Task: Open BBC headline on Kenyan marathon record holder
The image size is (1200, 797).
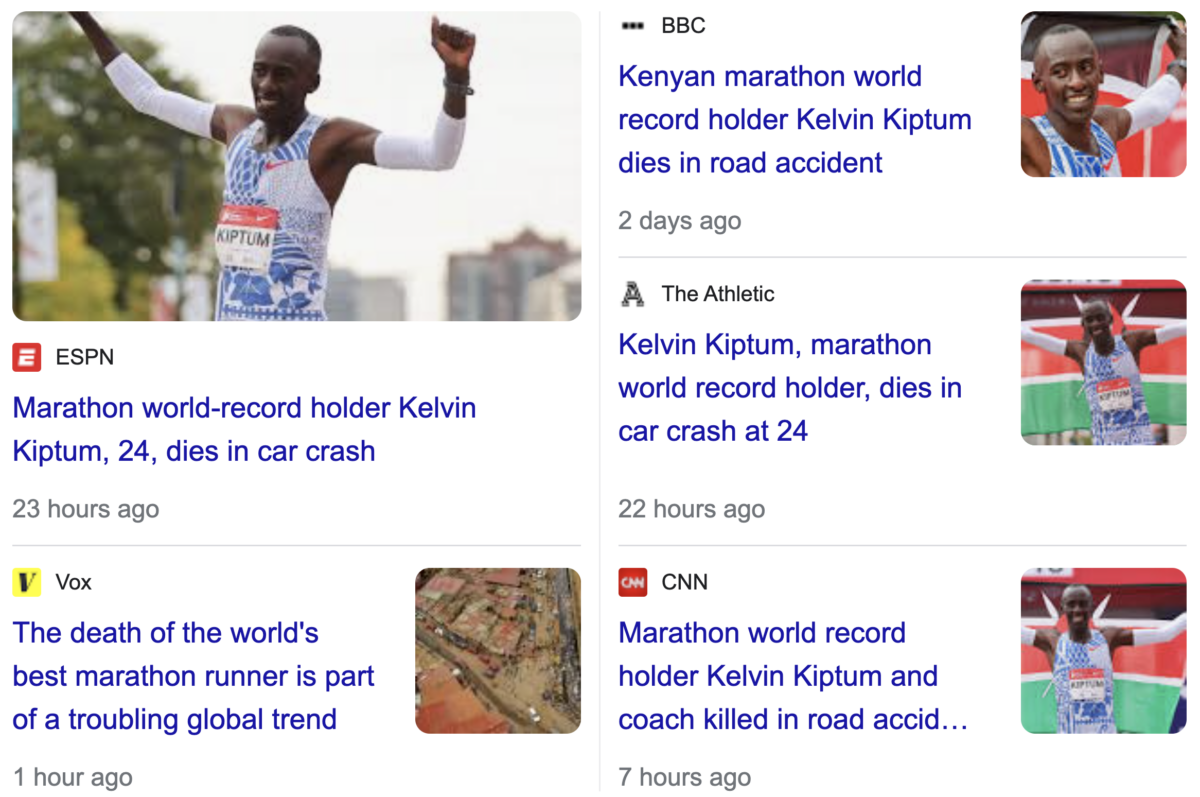Action: (795, 119)
